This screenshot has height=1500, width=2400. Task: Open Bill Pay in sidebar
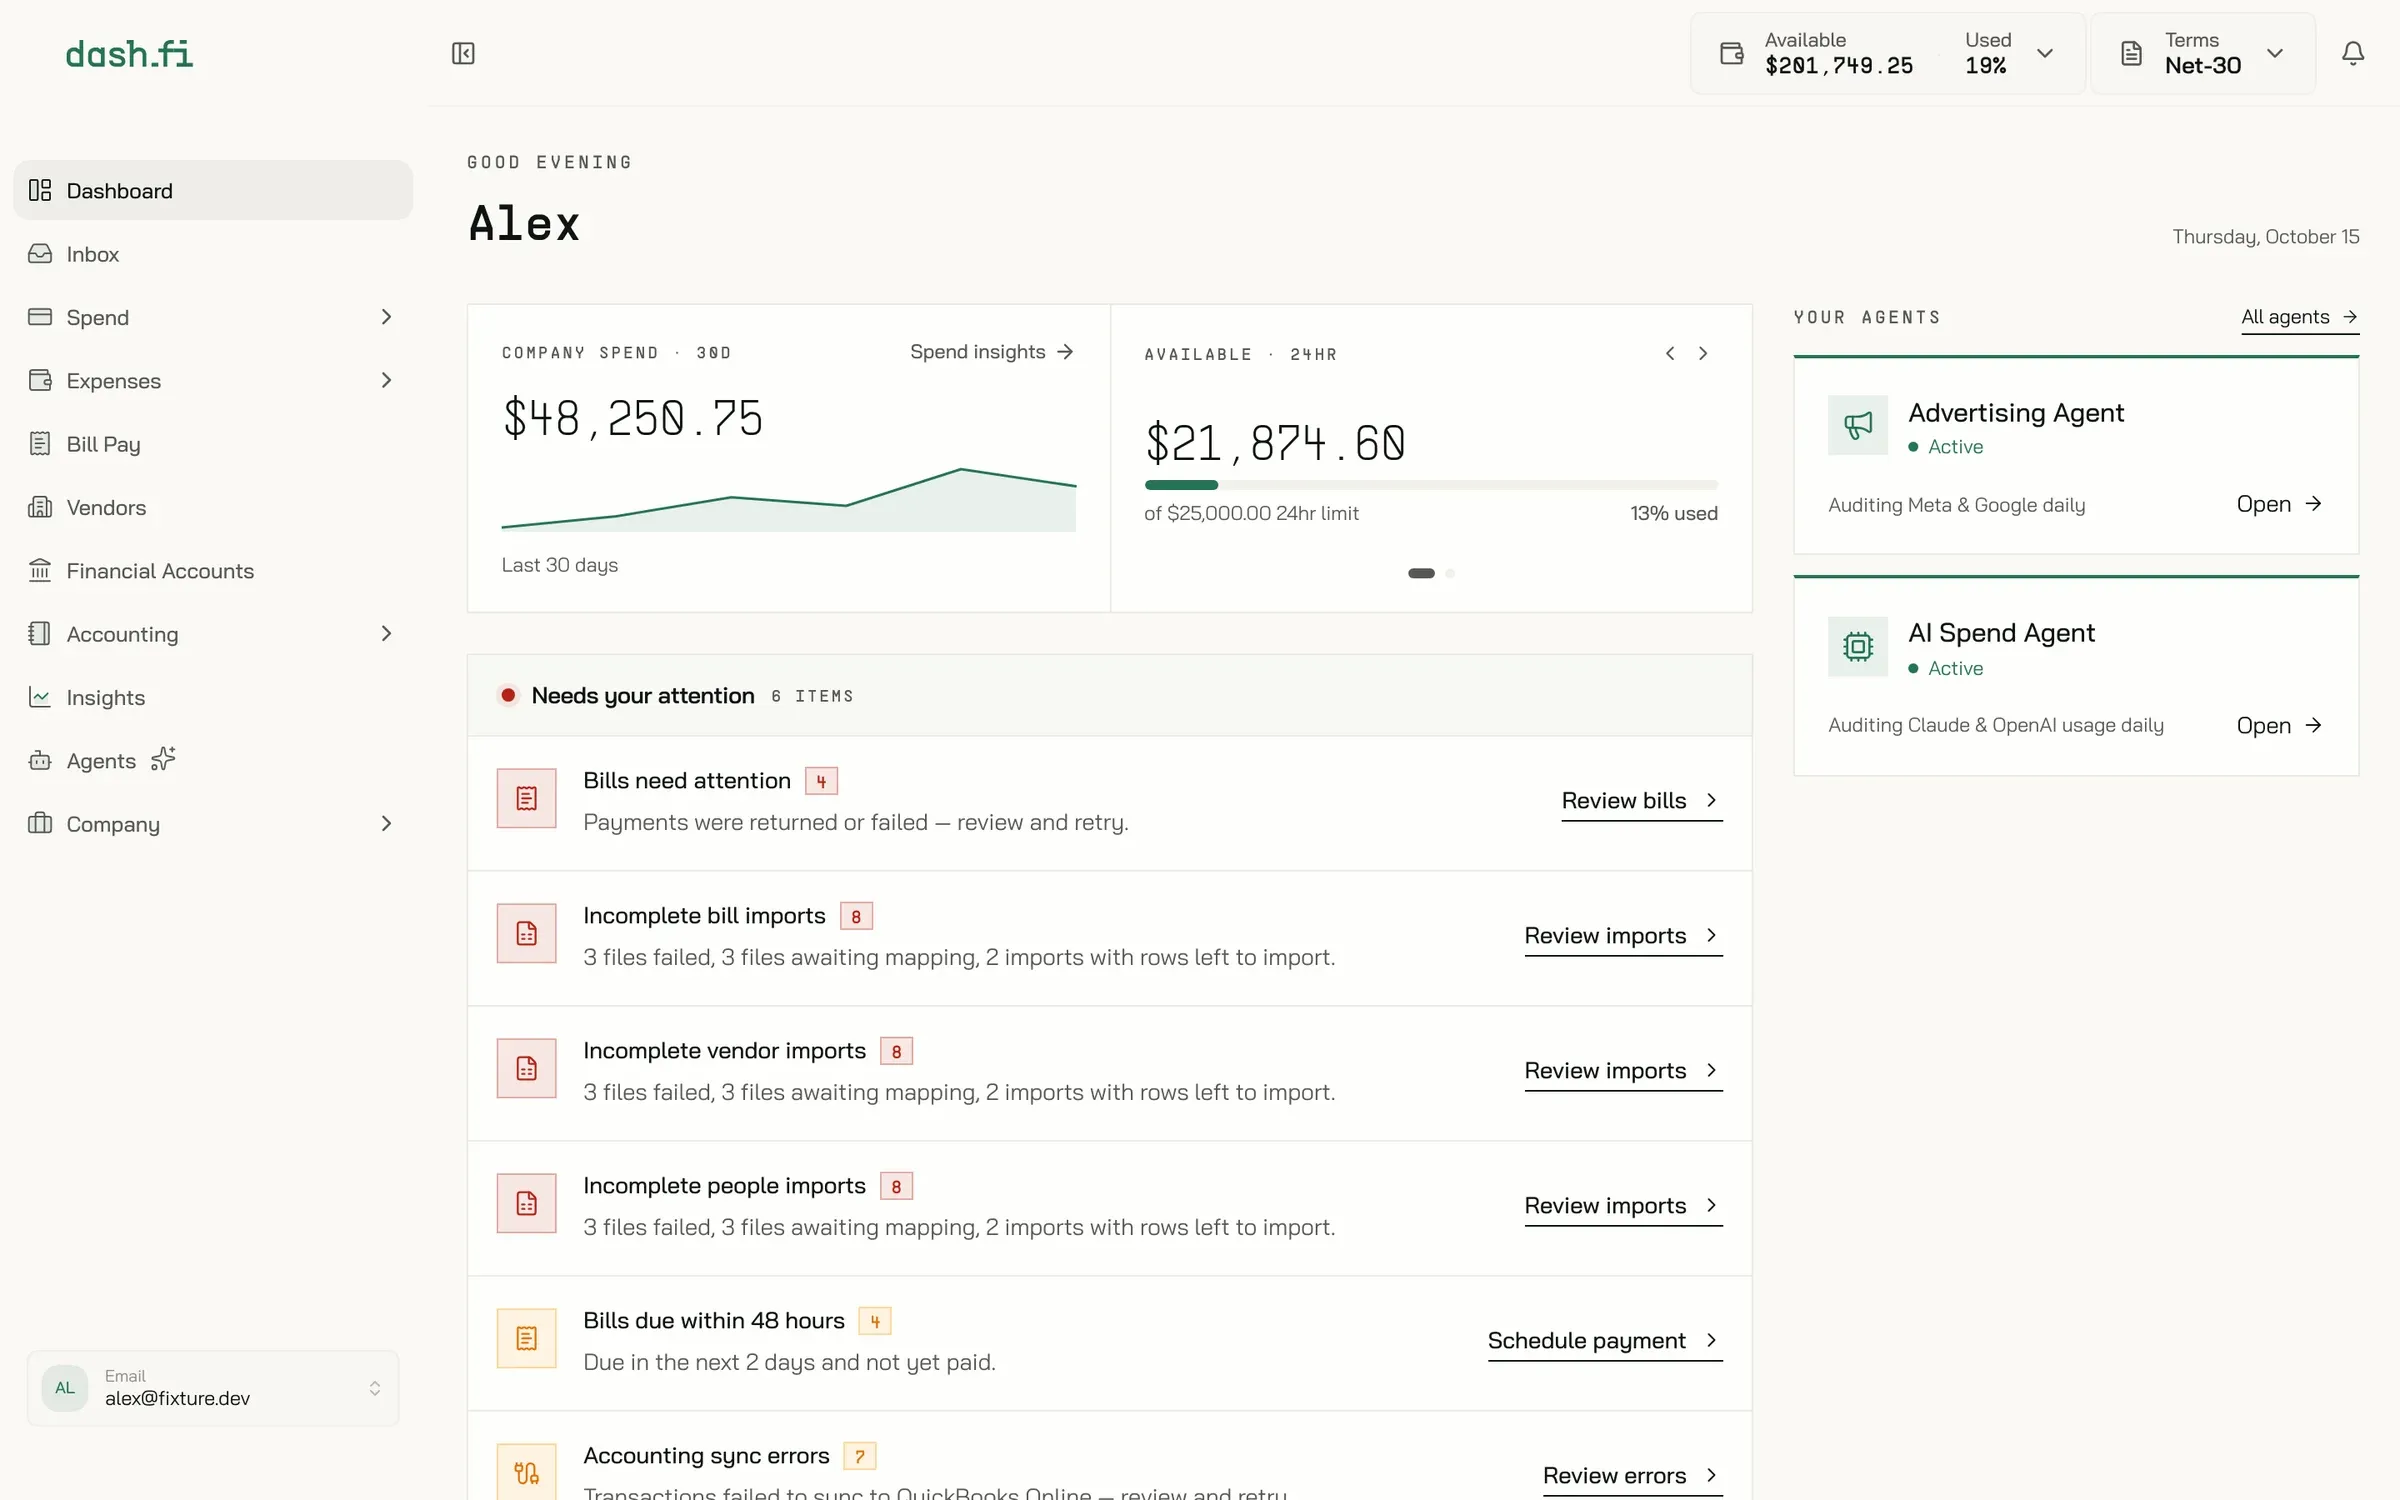(213, 444)
